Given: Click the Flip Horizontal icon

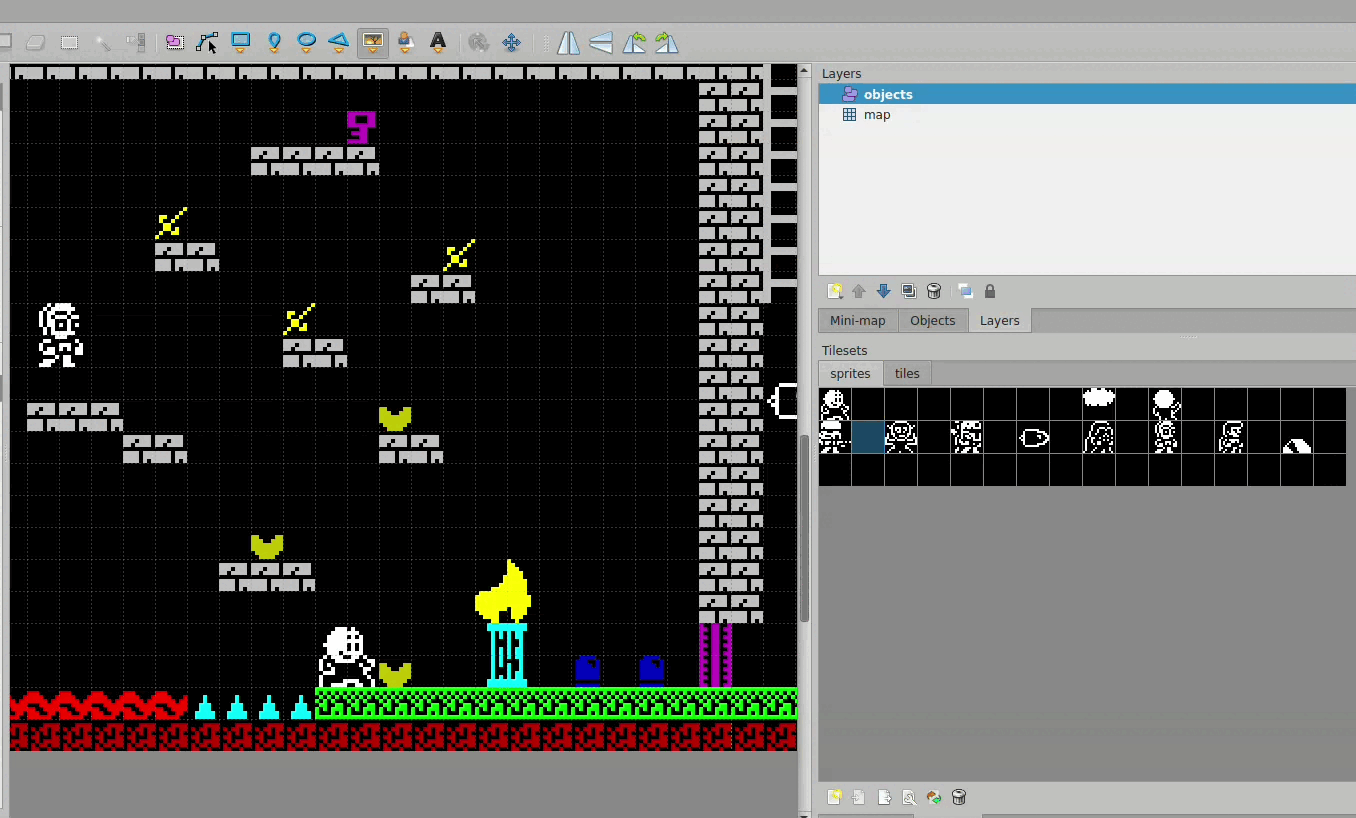Looking at the screenshot, I should tap(568, 42).
